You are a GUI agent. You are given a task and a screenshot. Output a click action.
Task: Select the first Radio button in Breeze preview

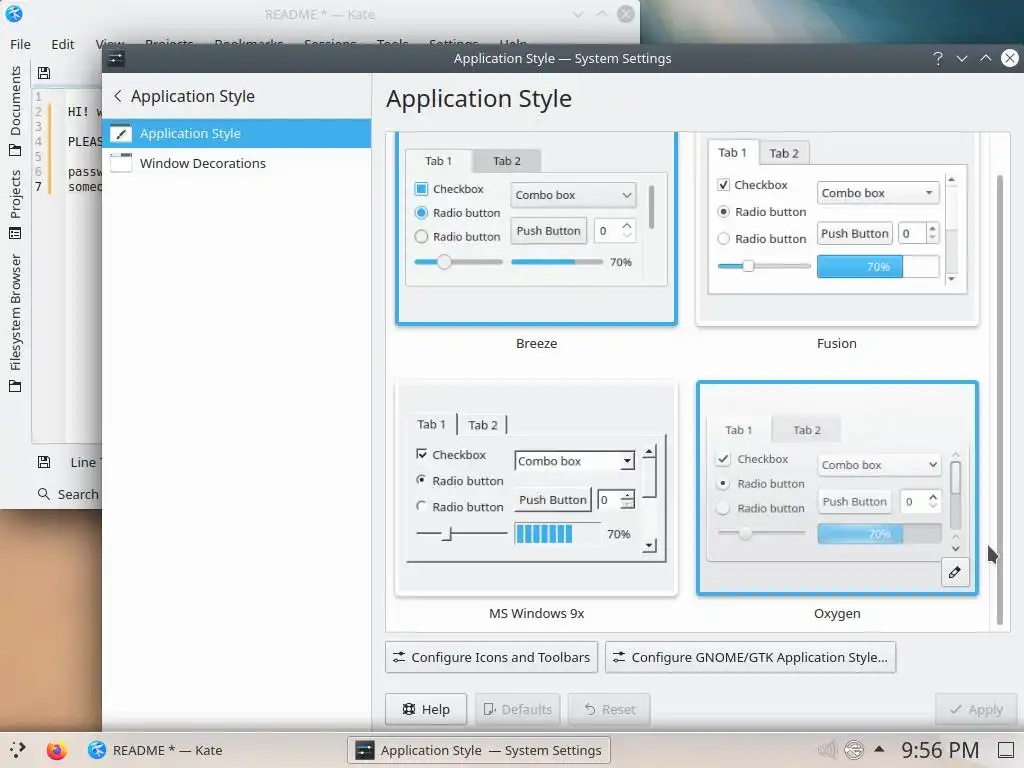coord(421,213)
